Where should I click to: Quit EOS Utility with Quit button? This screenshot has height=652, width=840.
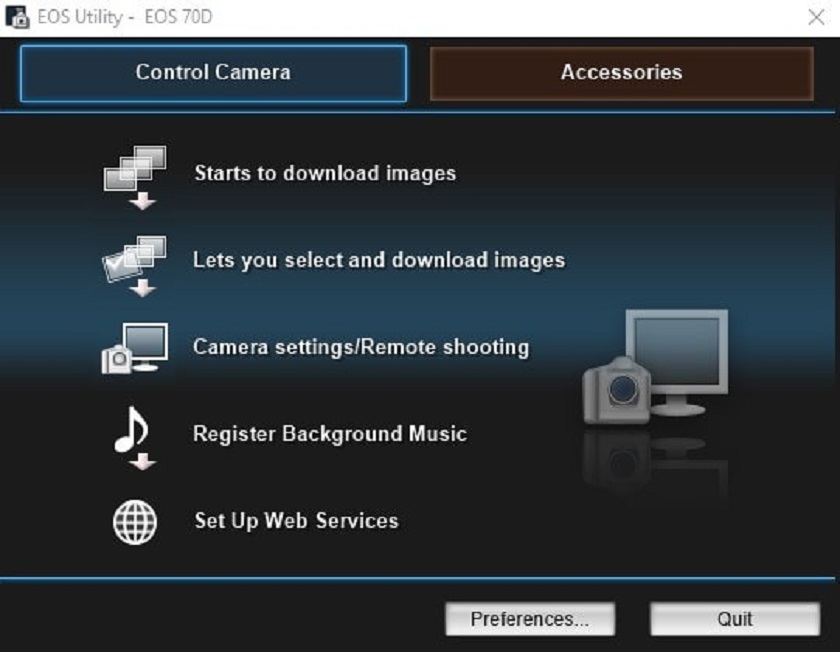[735, 619]
